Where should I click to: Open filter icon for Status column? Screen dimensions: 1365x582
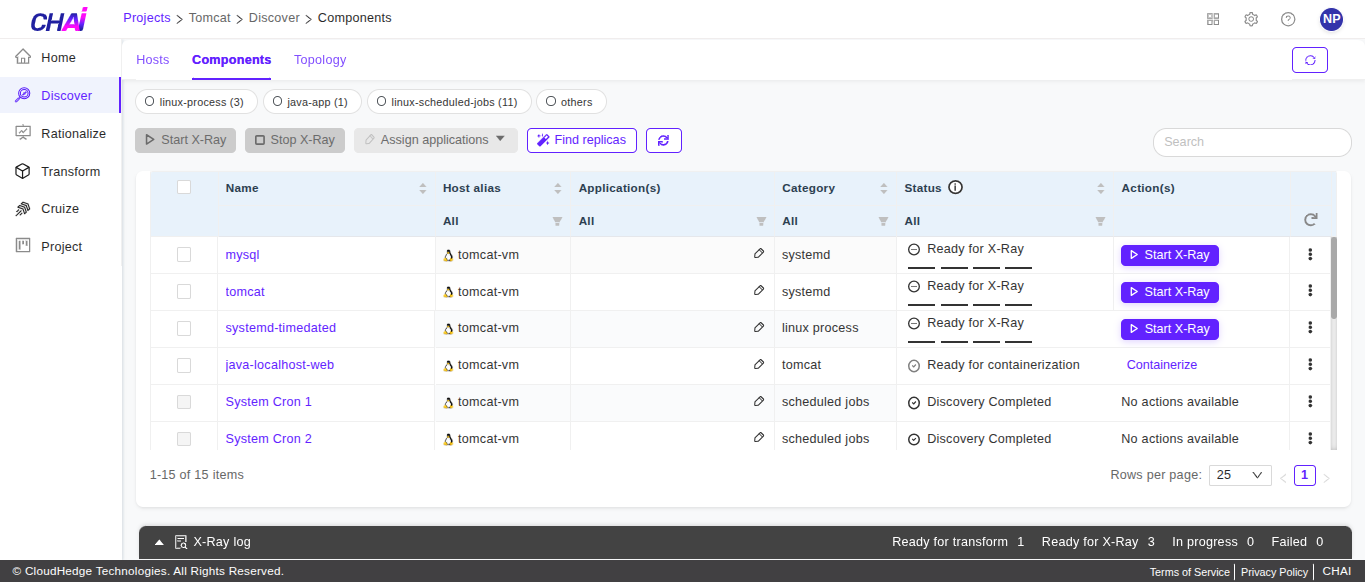pos(1100,221)
